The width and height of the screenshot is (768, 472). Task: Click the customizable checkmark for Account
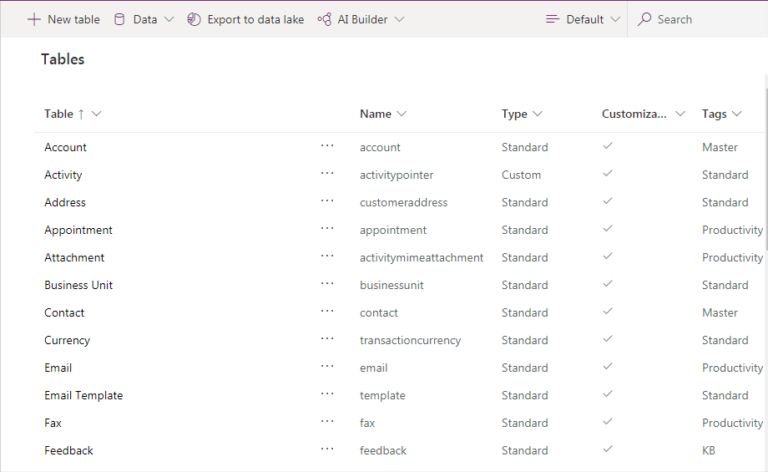click(x=607, y=146)
